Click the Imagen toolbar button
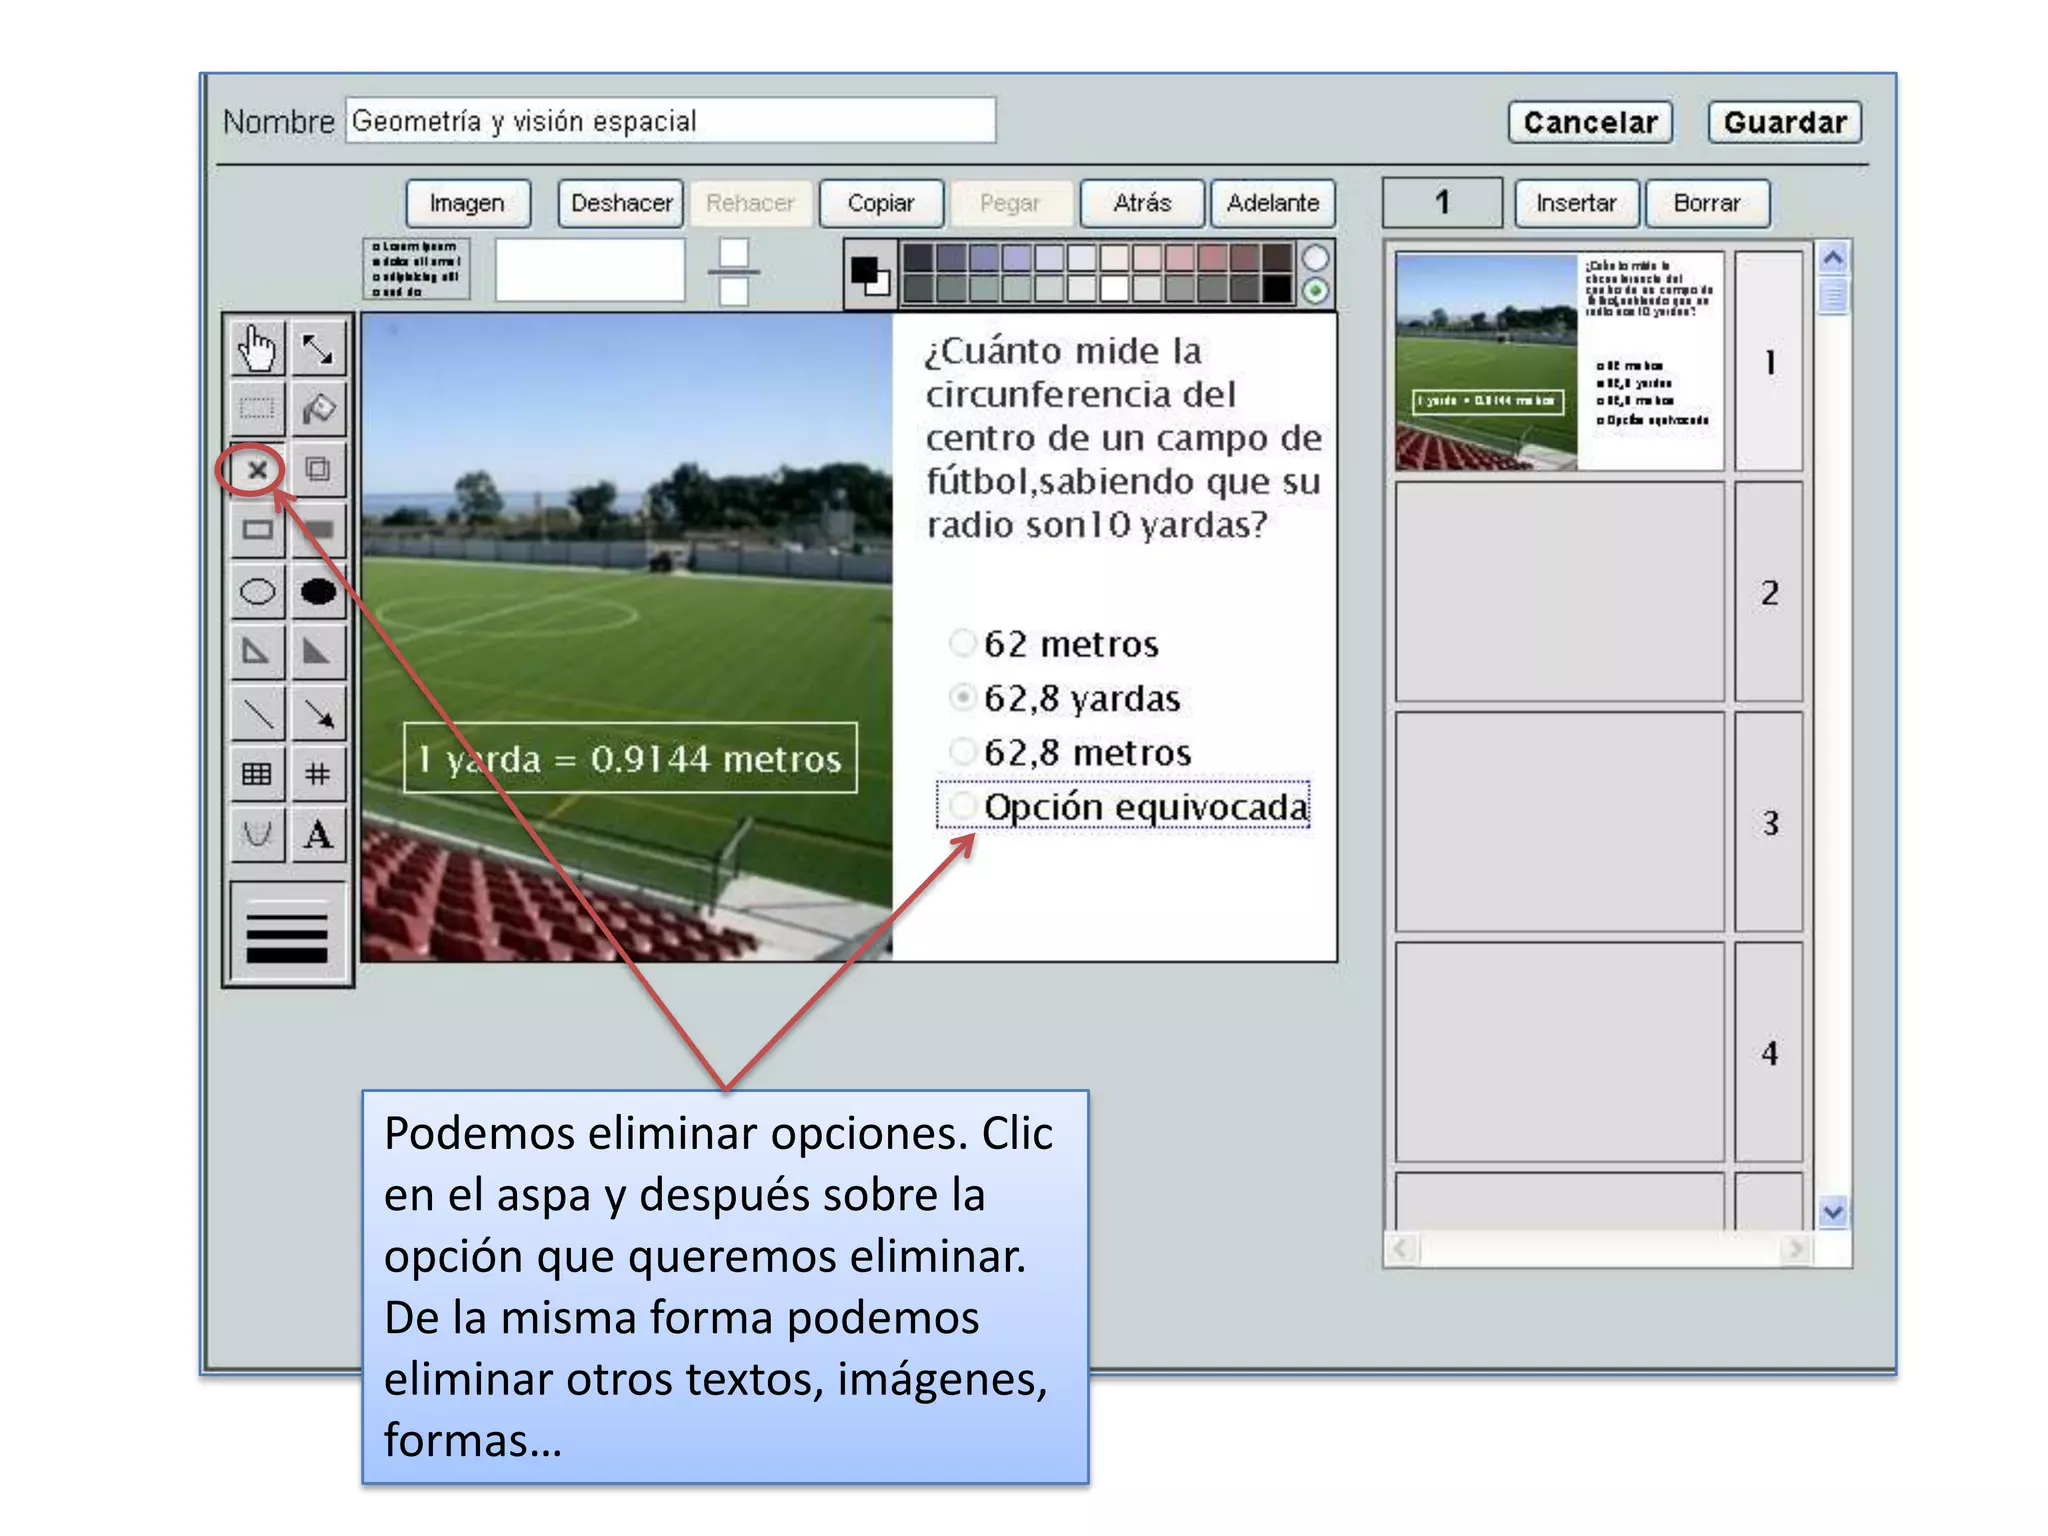The image size is (2048, 1536). pos(467,203)
